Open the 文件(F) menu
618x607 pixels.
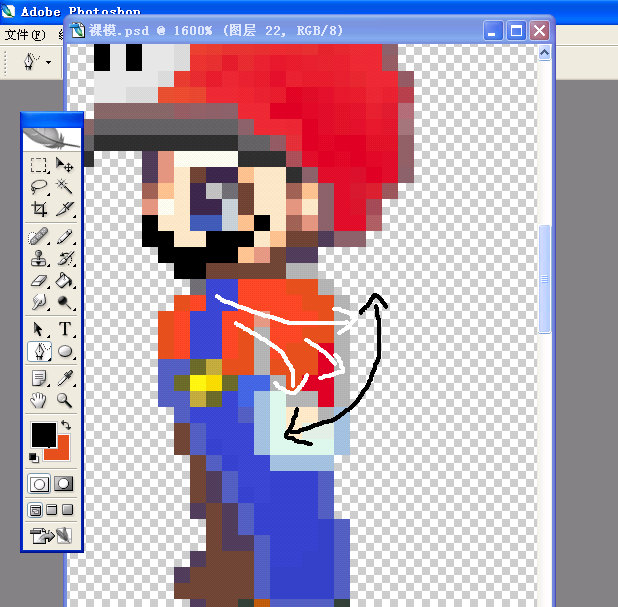(24, 35)
